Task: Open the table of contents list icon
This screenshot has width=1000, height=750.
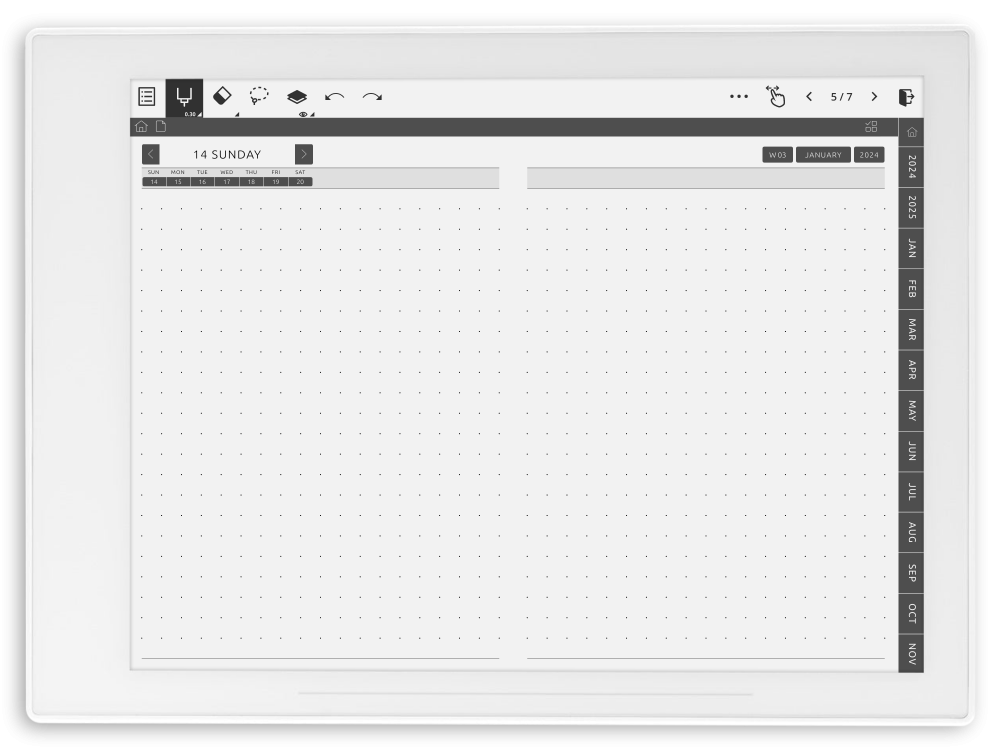Action: tap(147, 97)
